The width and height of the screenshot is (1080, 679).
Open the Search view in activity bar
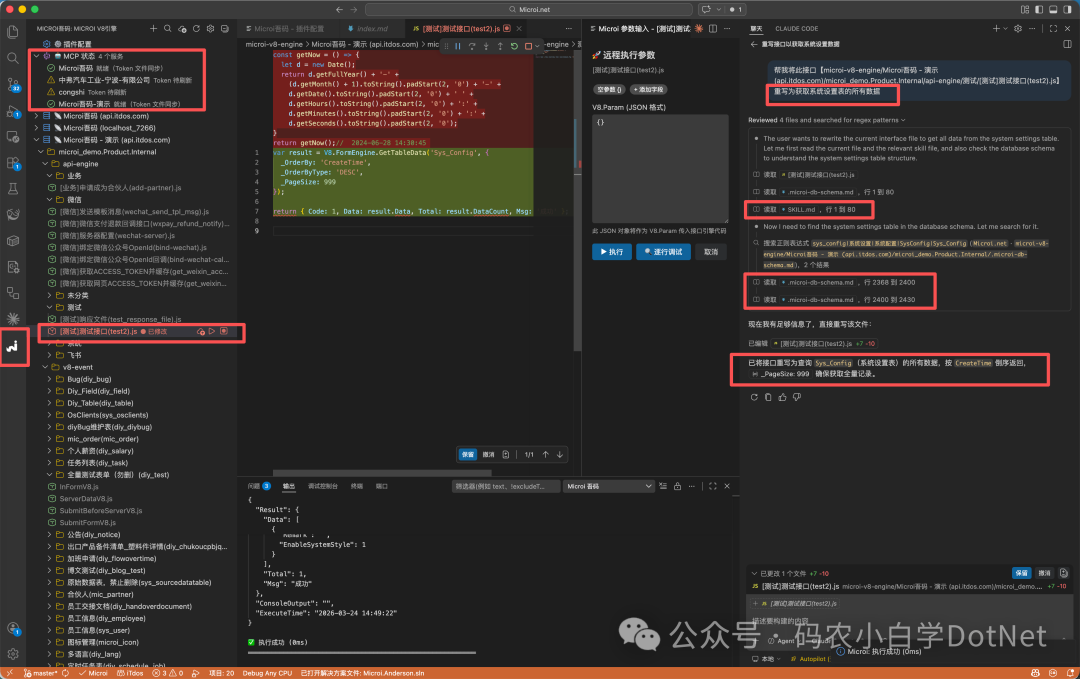(x=12, y=58)
